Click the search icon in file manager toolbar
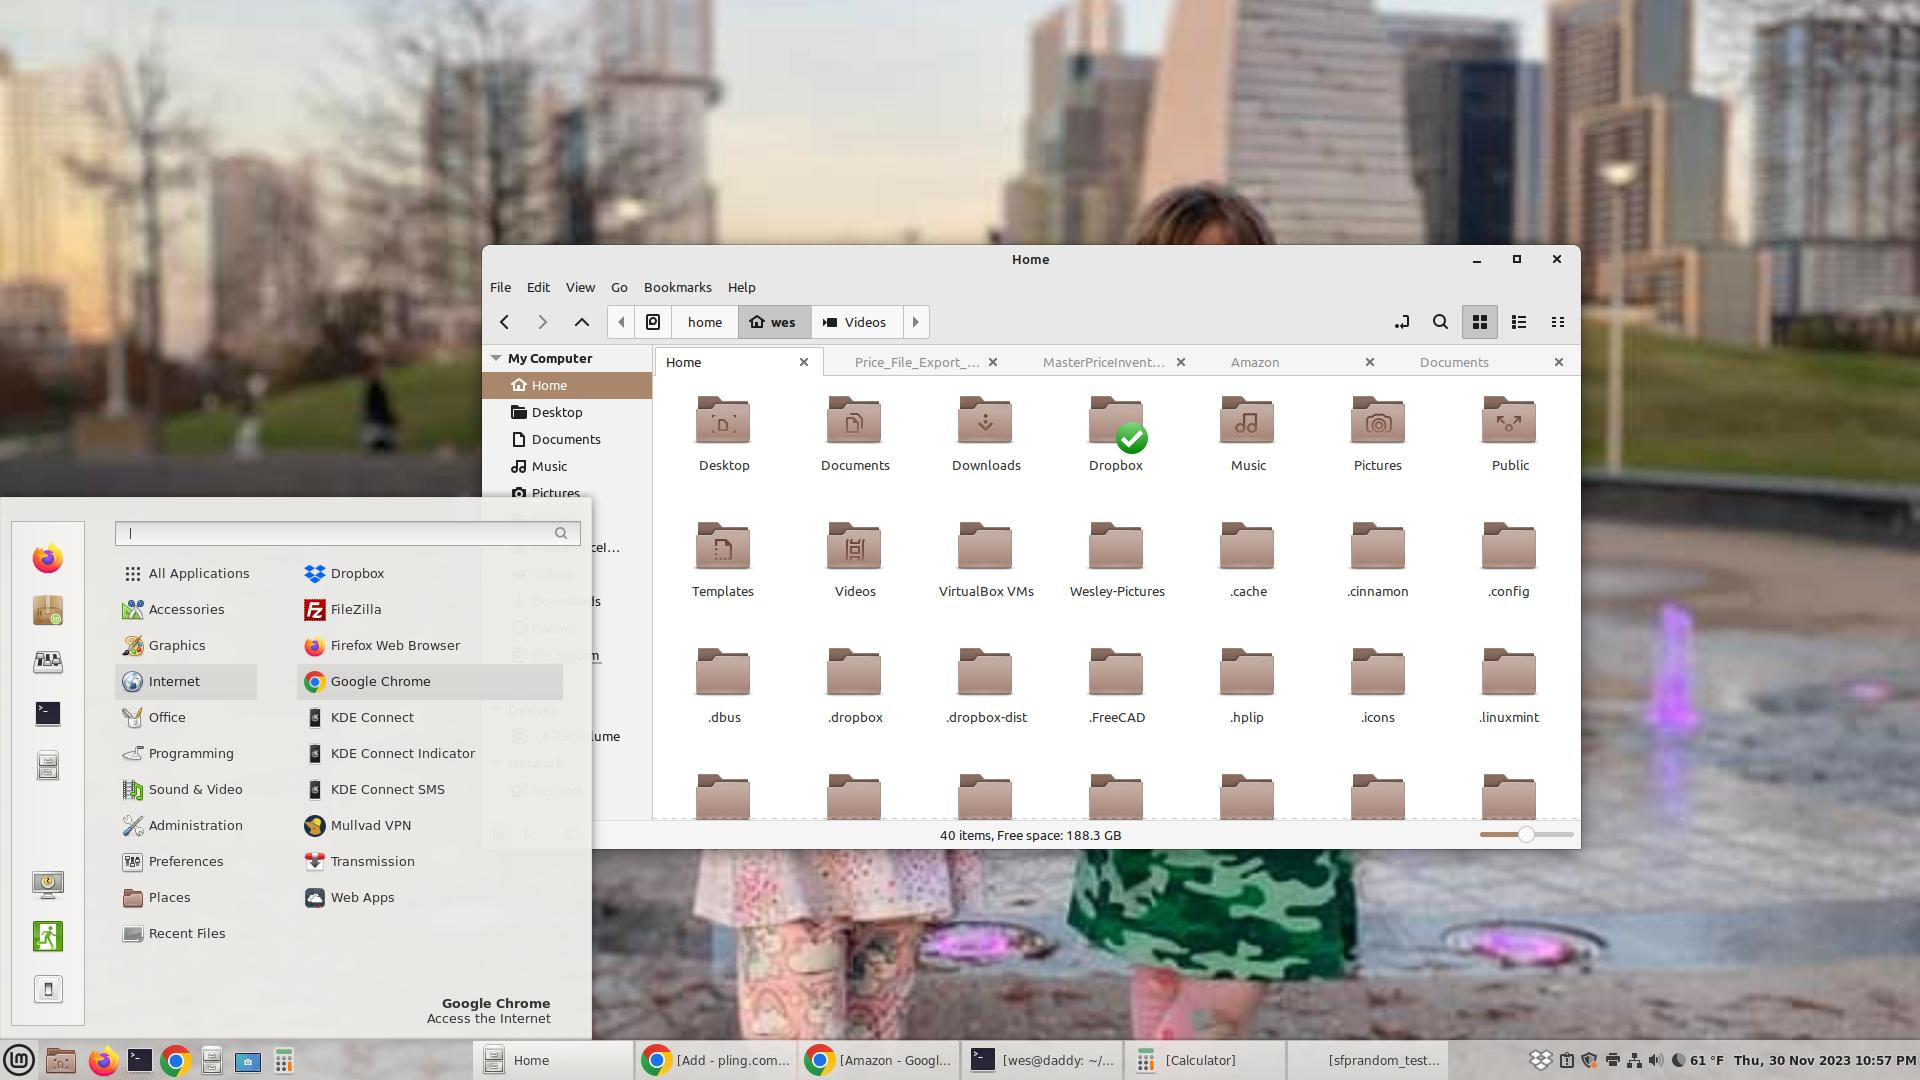Image resolution: width=1920 pixels, height=1080 pixels. [x=1440, y=322]
